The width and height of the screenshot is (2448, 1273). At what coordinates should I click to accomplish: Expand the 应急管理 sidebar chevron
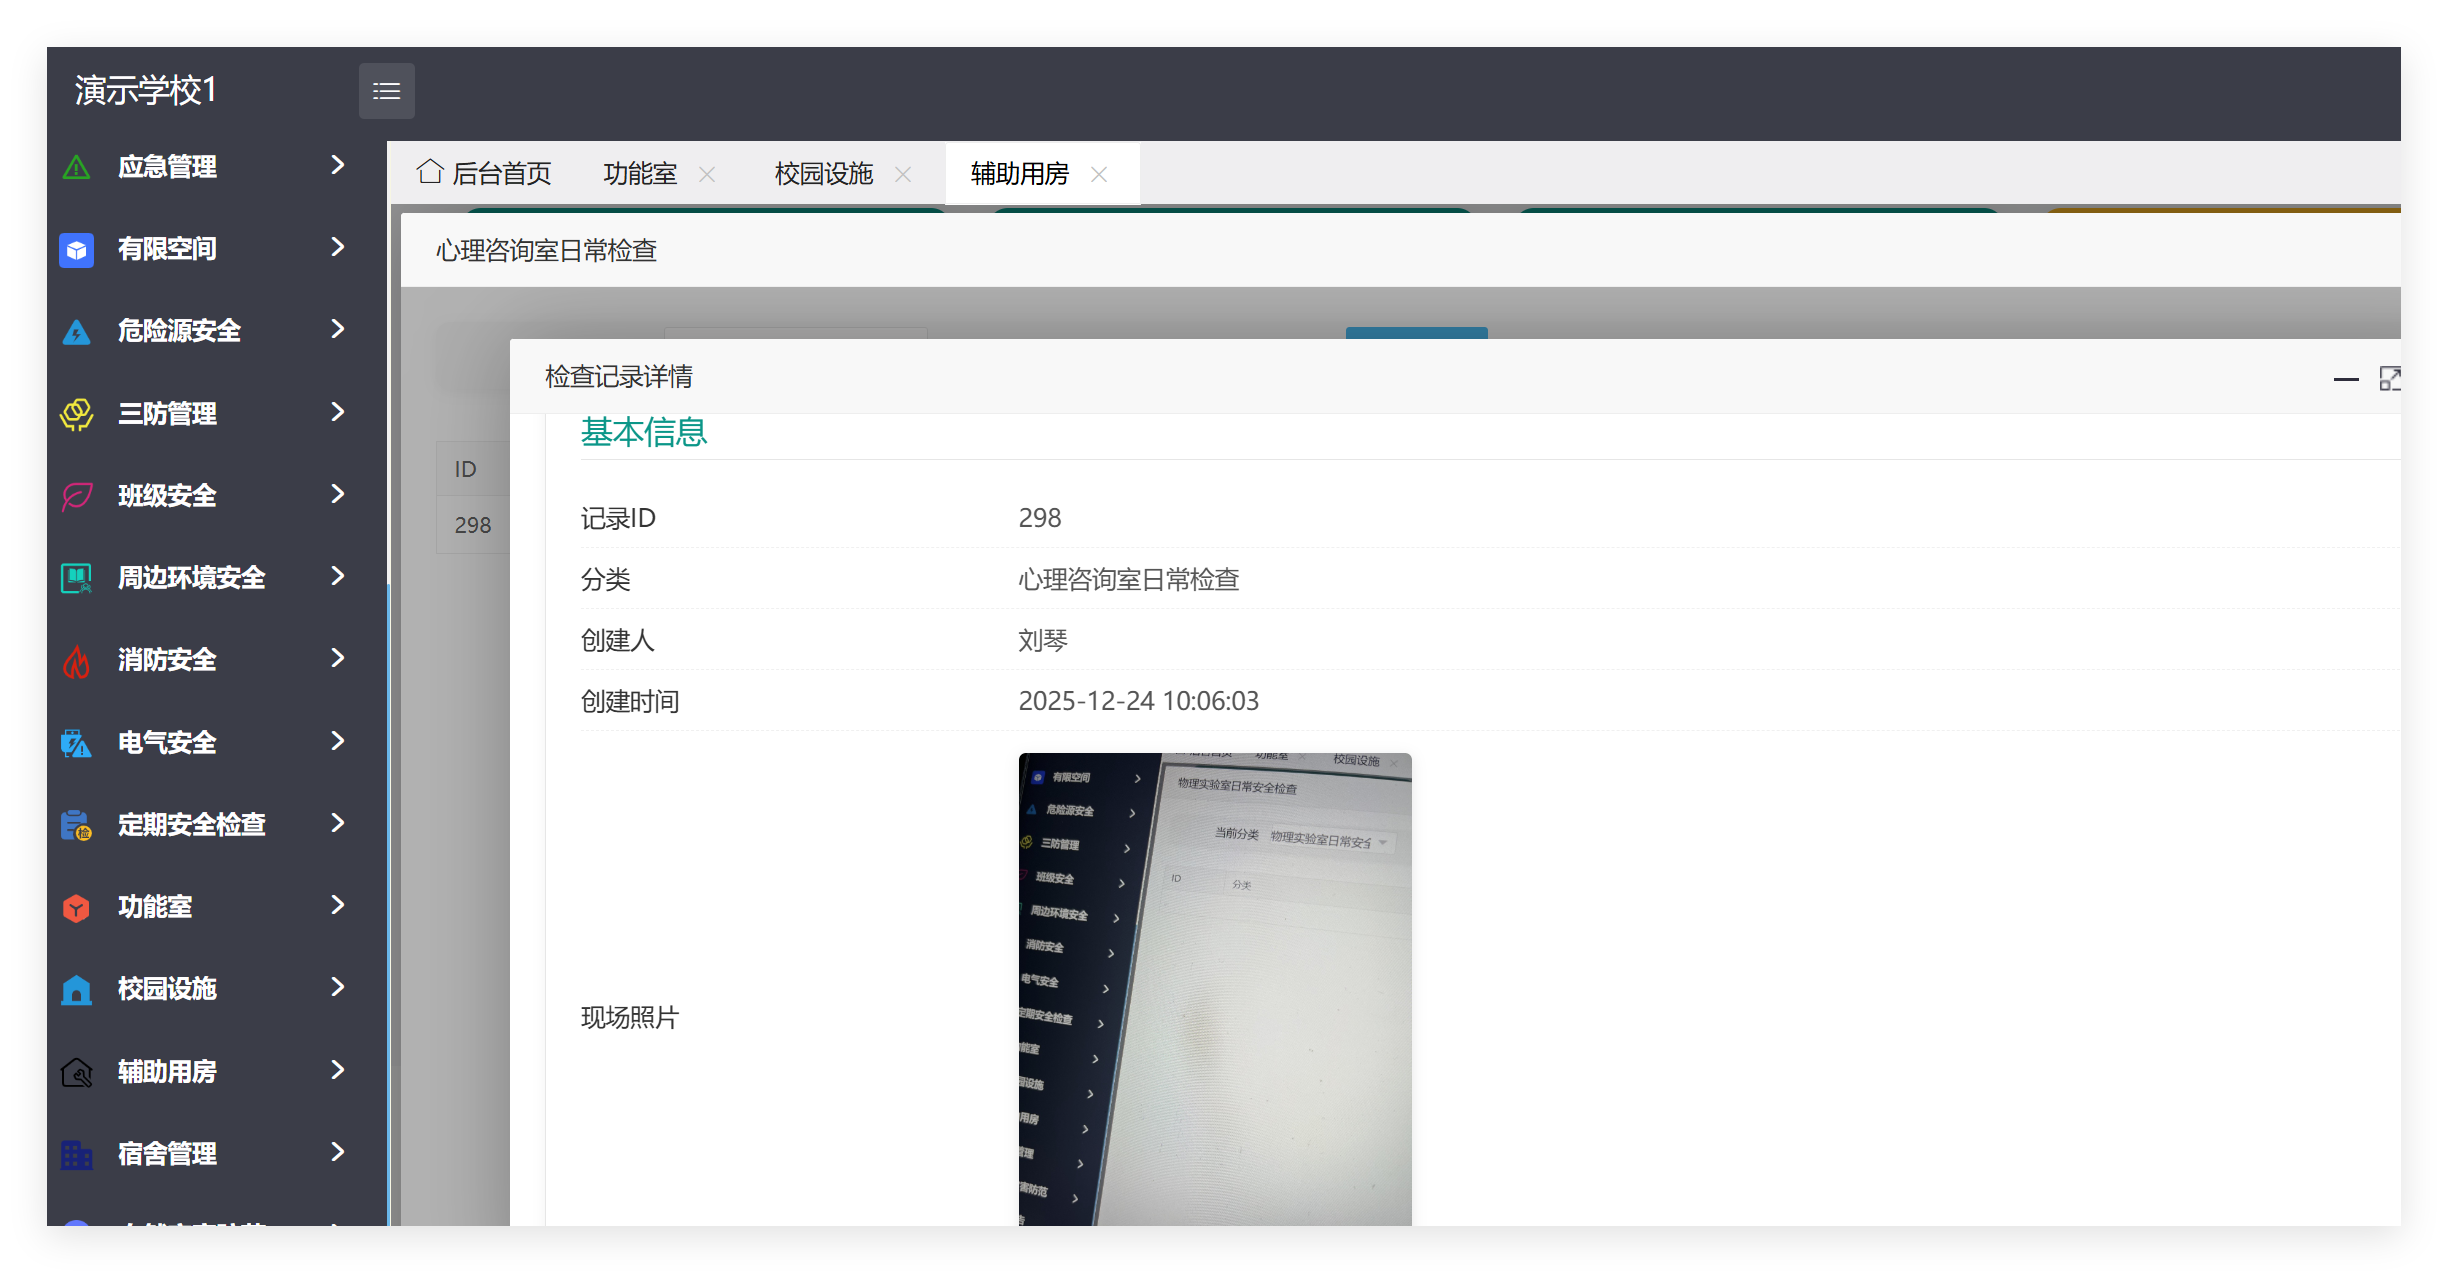point(336,166)
